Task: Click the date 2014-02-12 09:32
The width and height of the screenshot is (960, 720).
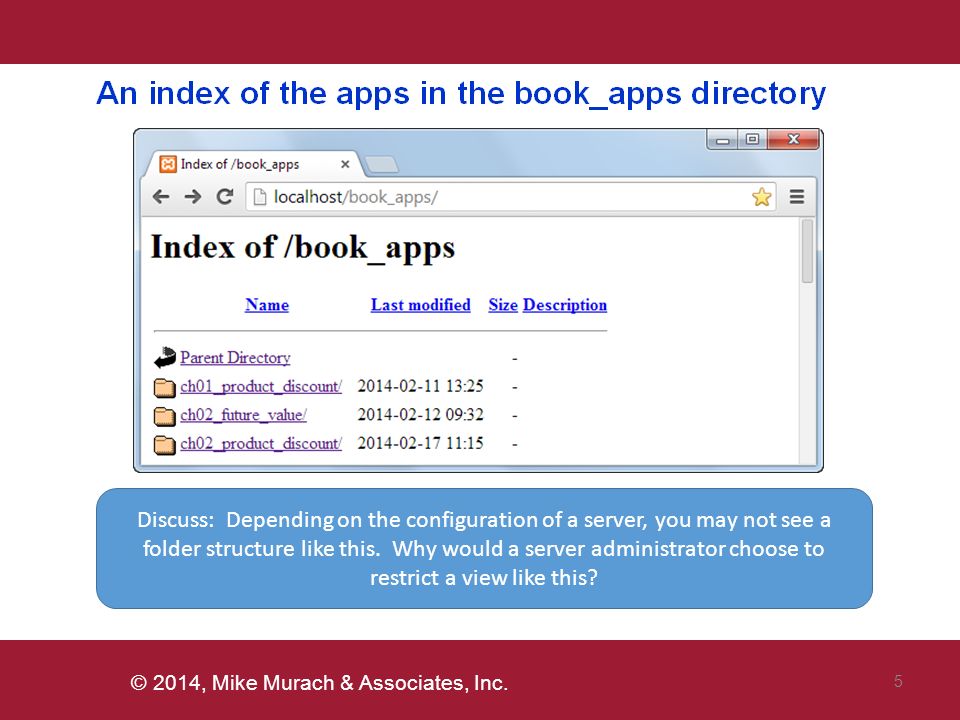Action: pyautogui.click(x=421, y=415)
